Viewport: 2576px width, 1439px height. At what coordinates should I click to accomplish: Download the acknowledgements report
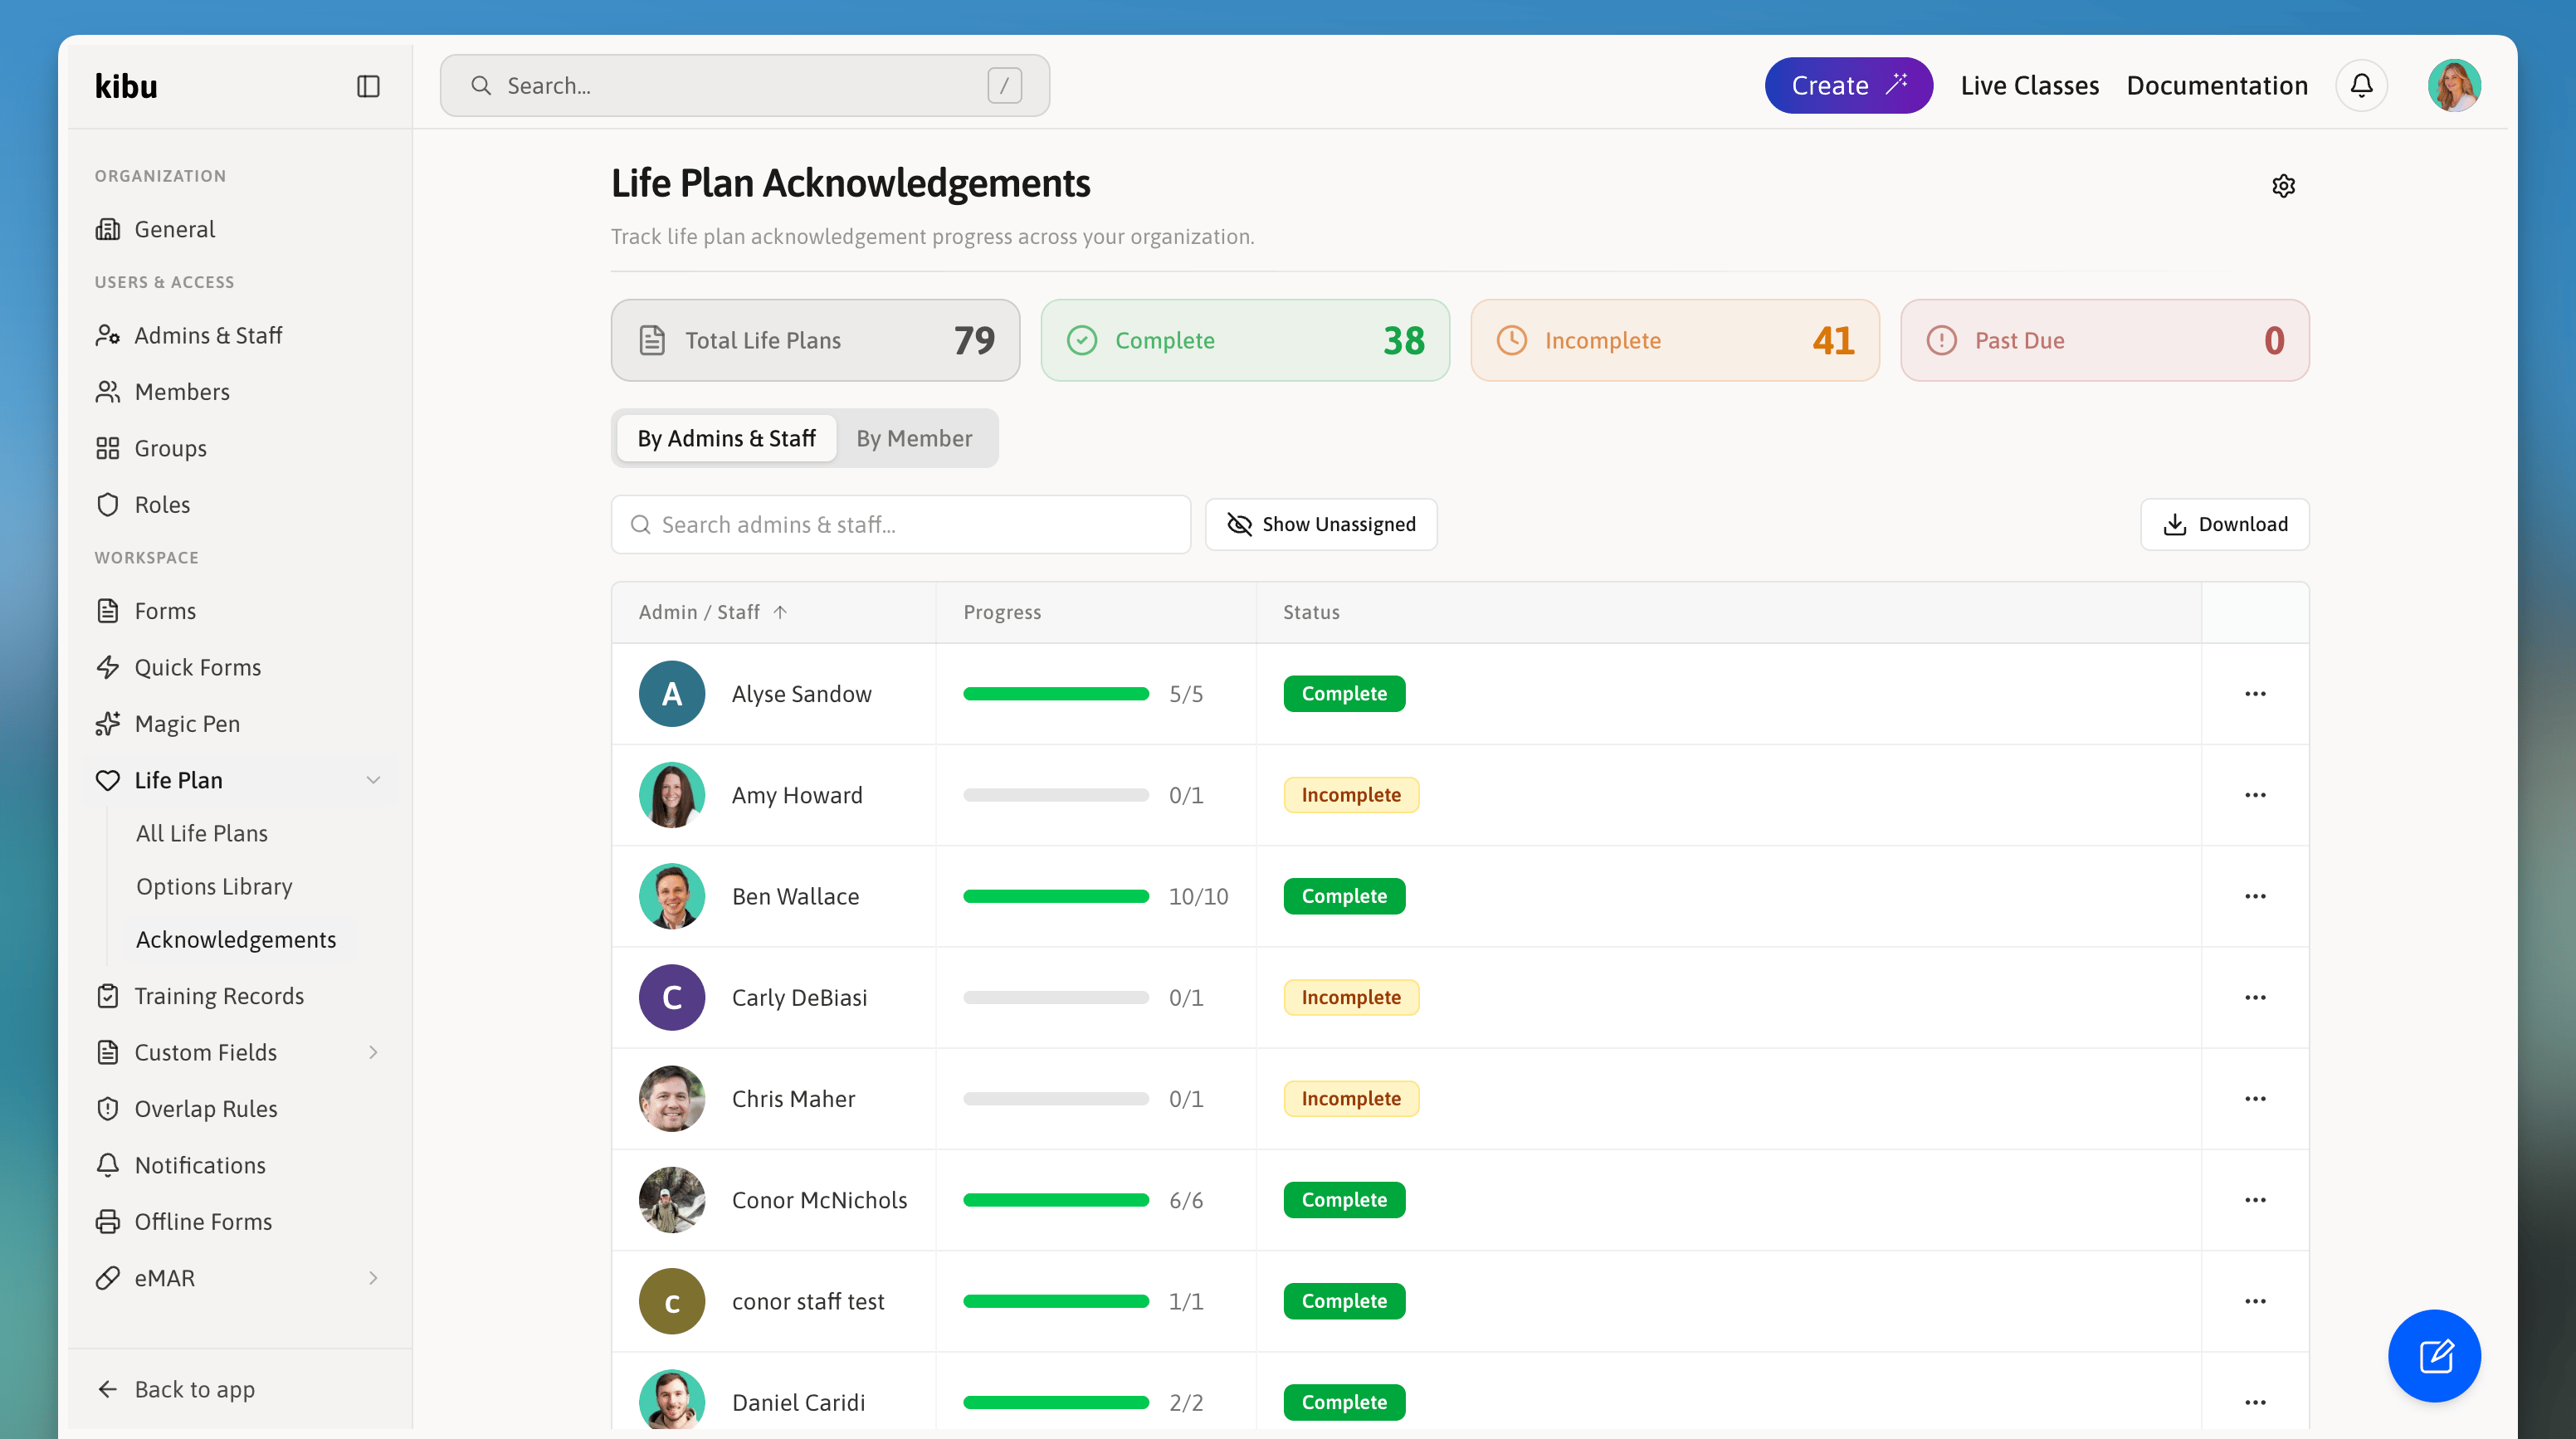coord(2225,524)
